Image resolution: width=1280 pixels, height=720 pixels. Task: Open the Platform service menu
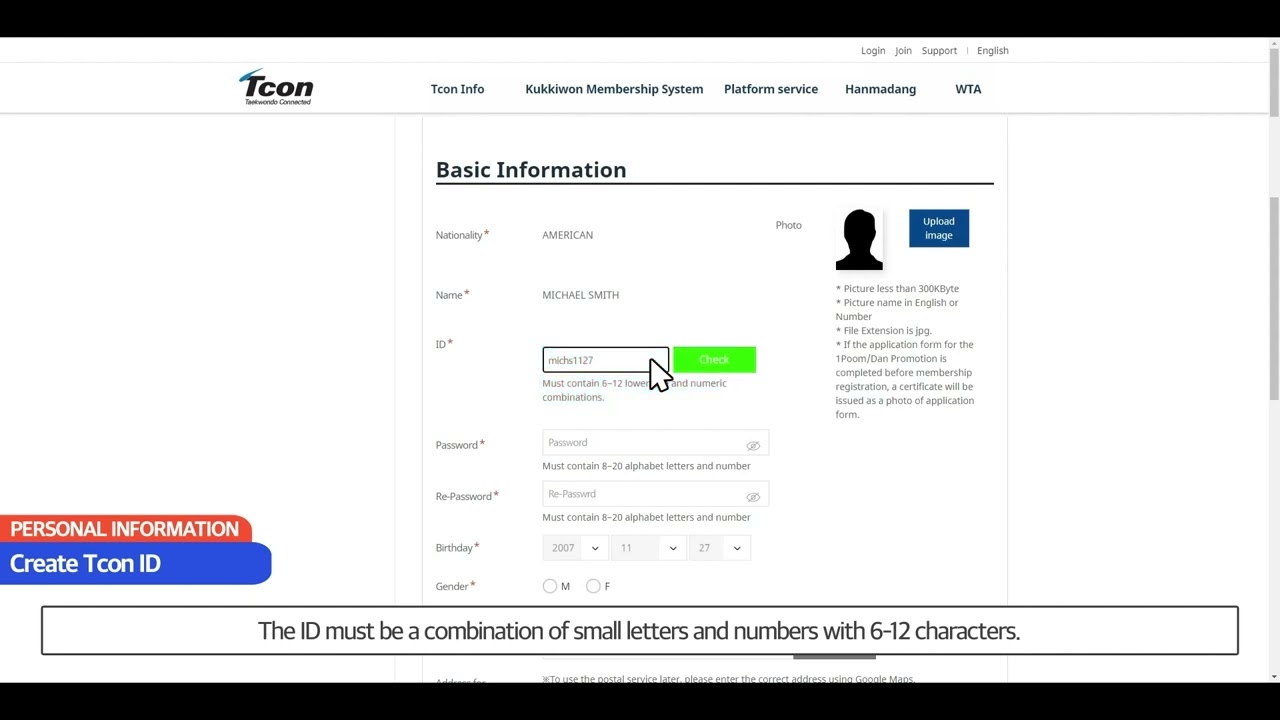click(771, 89)
